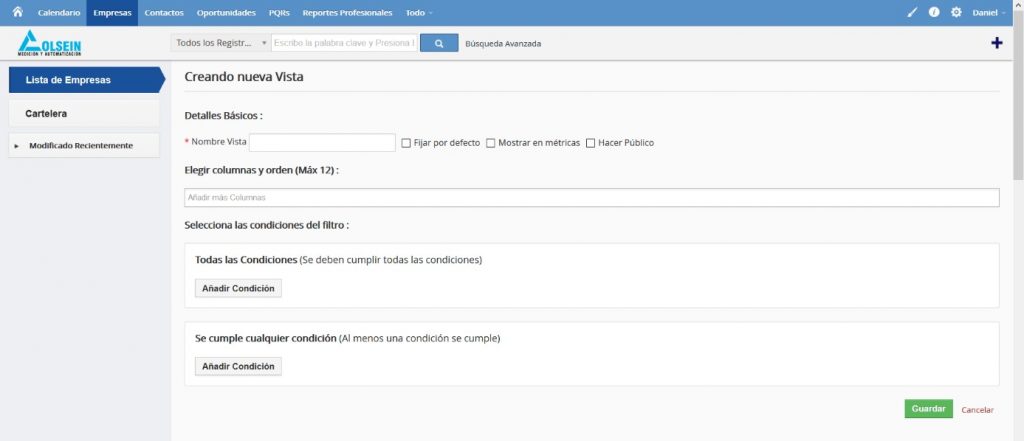Open the Daniel user menu
1024x441 pixels.
[x=988, y=13]
